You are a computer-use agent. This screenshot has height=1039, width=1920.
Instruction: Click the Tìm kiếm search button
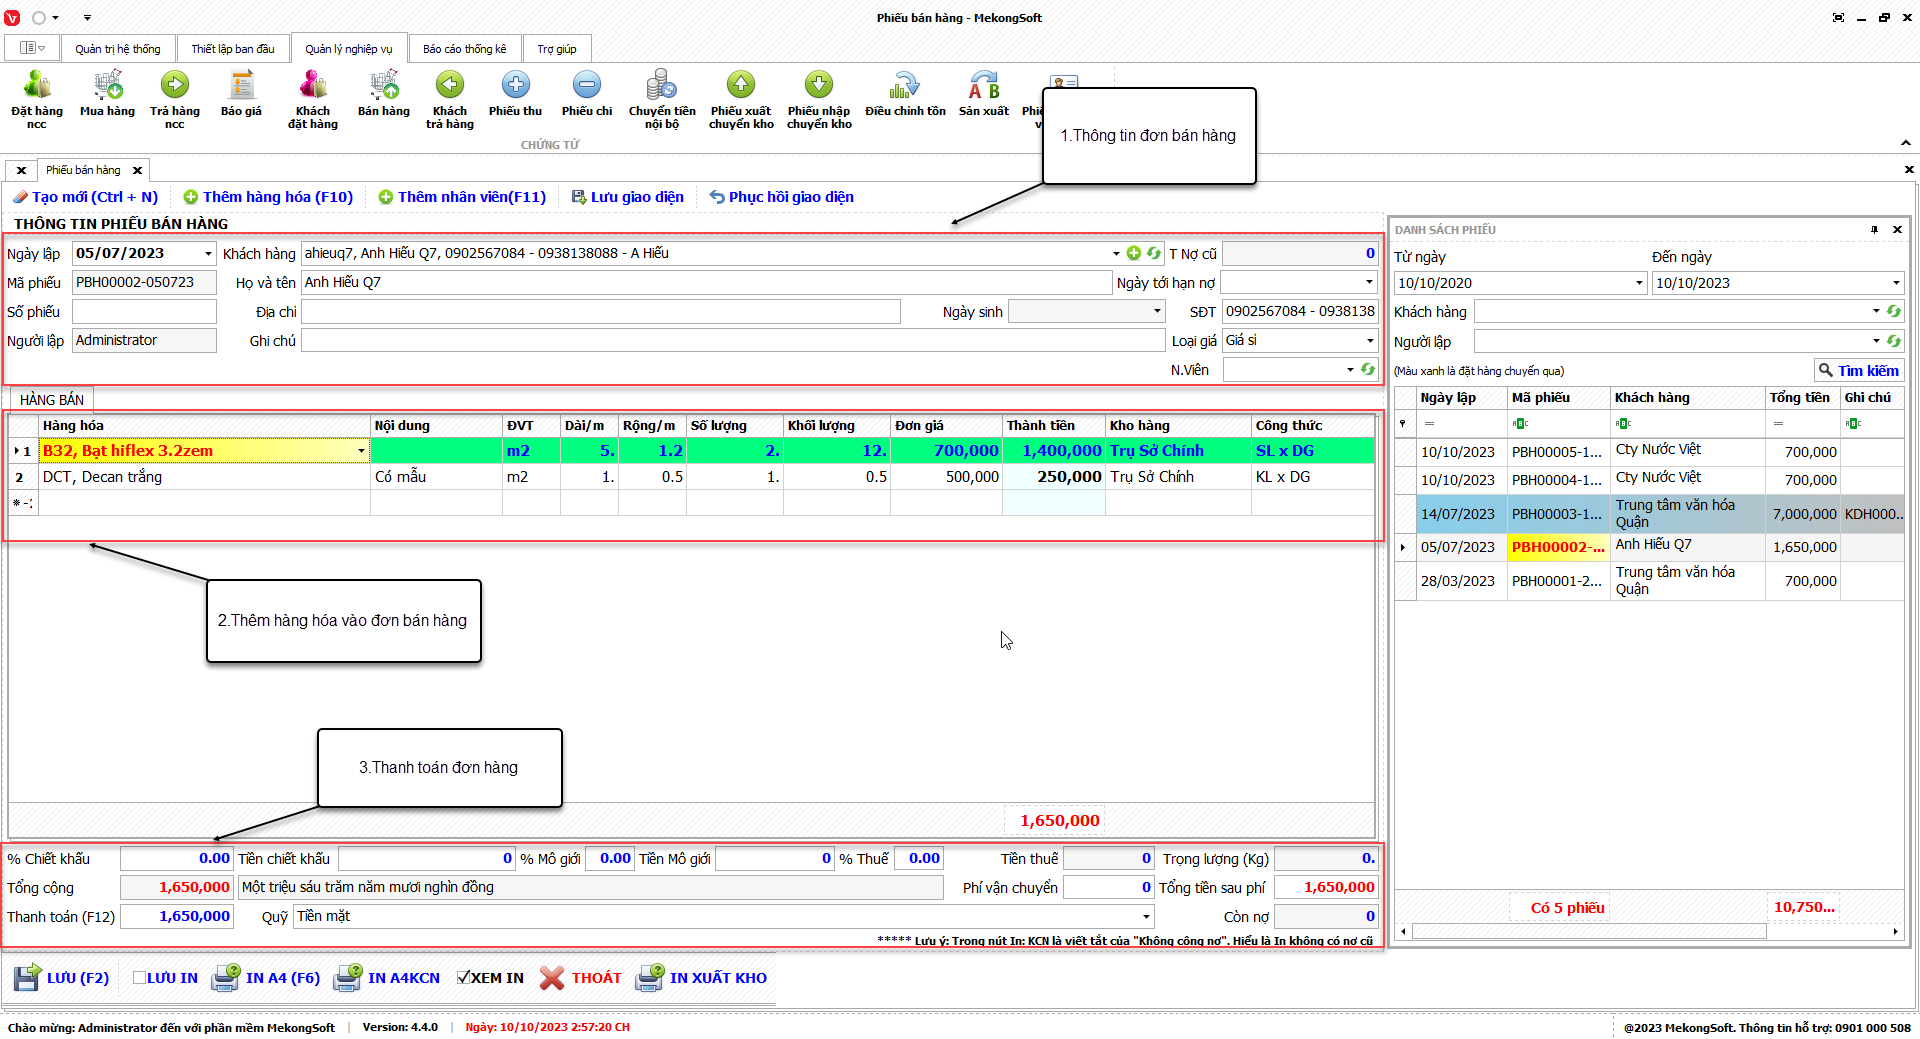tap(1858, 371)
